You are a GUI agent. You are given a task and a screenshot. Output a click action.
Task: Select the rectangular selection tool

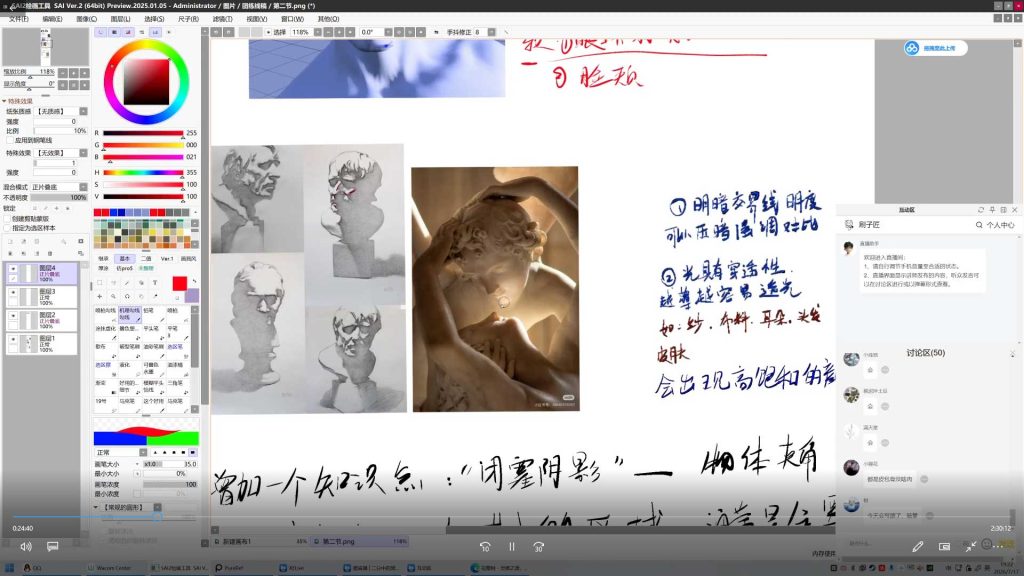click(x=99, y=283)
